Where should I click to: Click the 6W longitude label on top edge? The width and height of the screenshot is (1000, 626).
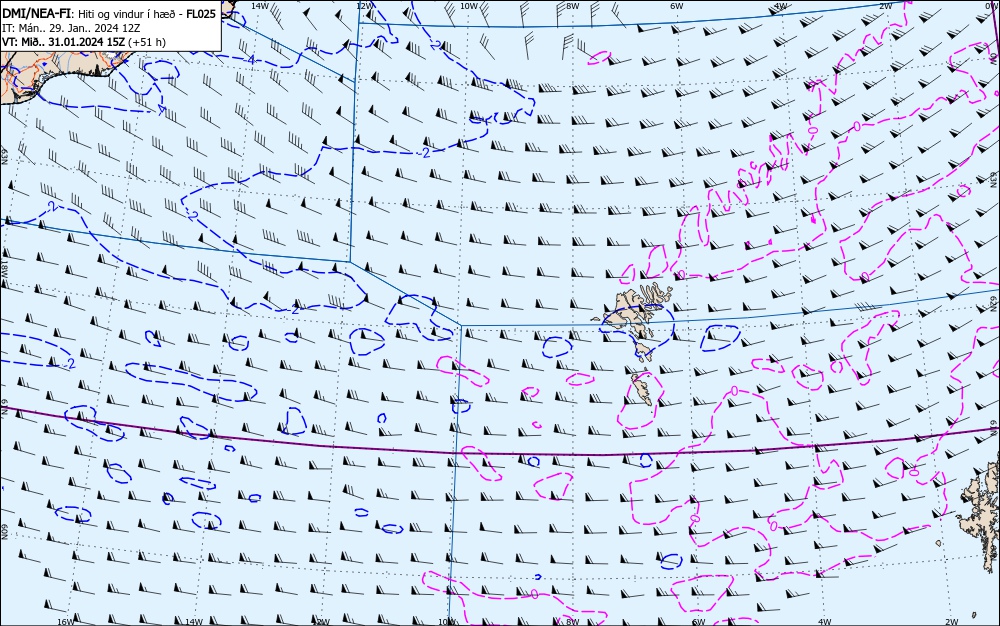point(677,6)
